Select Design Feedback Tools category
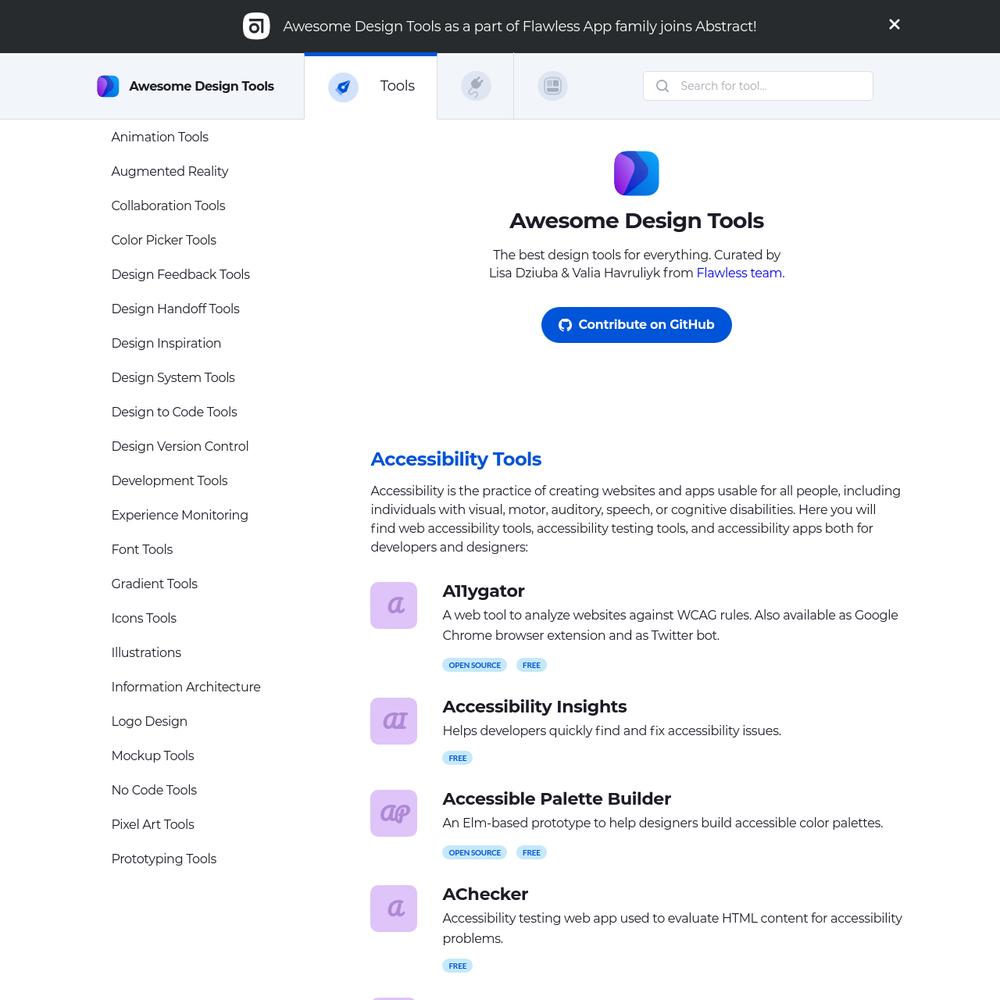Viewport: 1000px width, 1000px height. pos(180,275)
